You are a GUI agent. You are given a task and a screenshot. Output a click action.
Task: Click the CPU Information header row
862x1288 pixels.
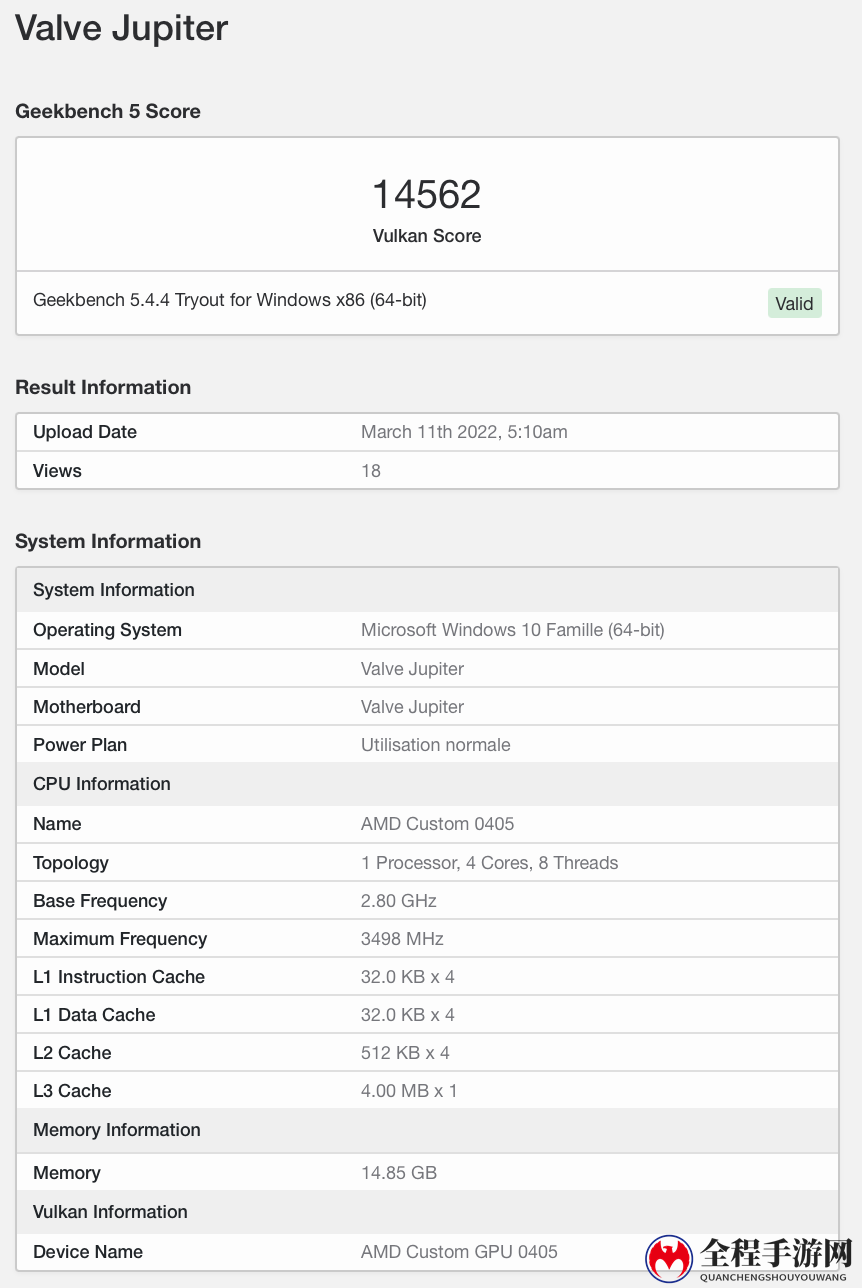click(427, 784)
